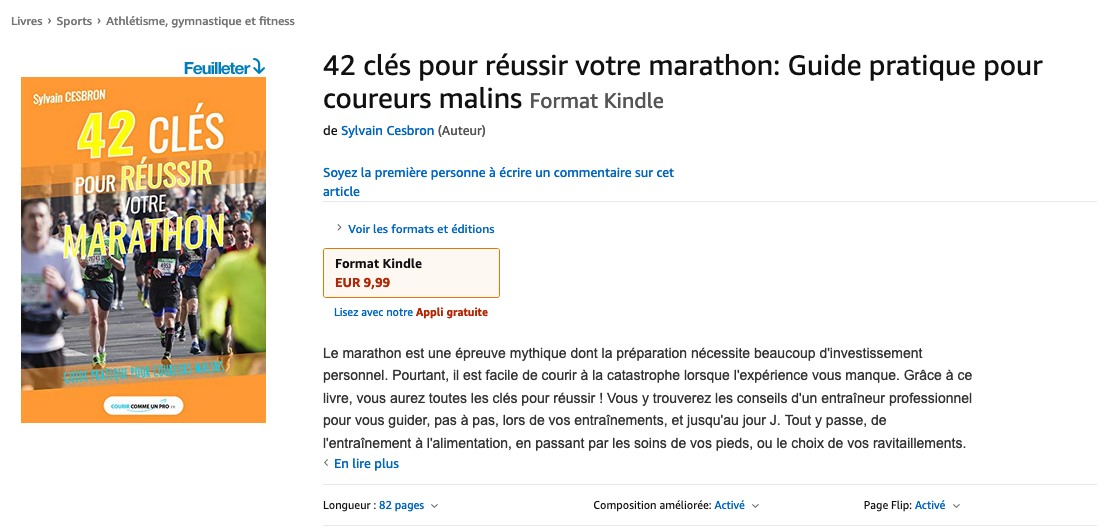The height and width of the screenshot is (530, 1112).
Task: Go to the Livres breadcrumb
Action: (x=26, y=21)
